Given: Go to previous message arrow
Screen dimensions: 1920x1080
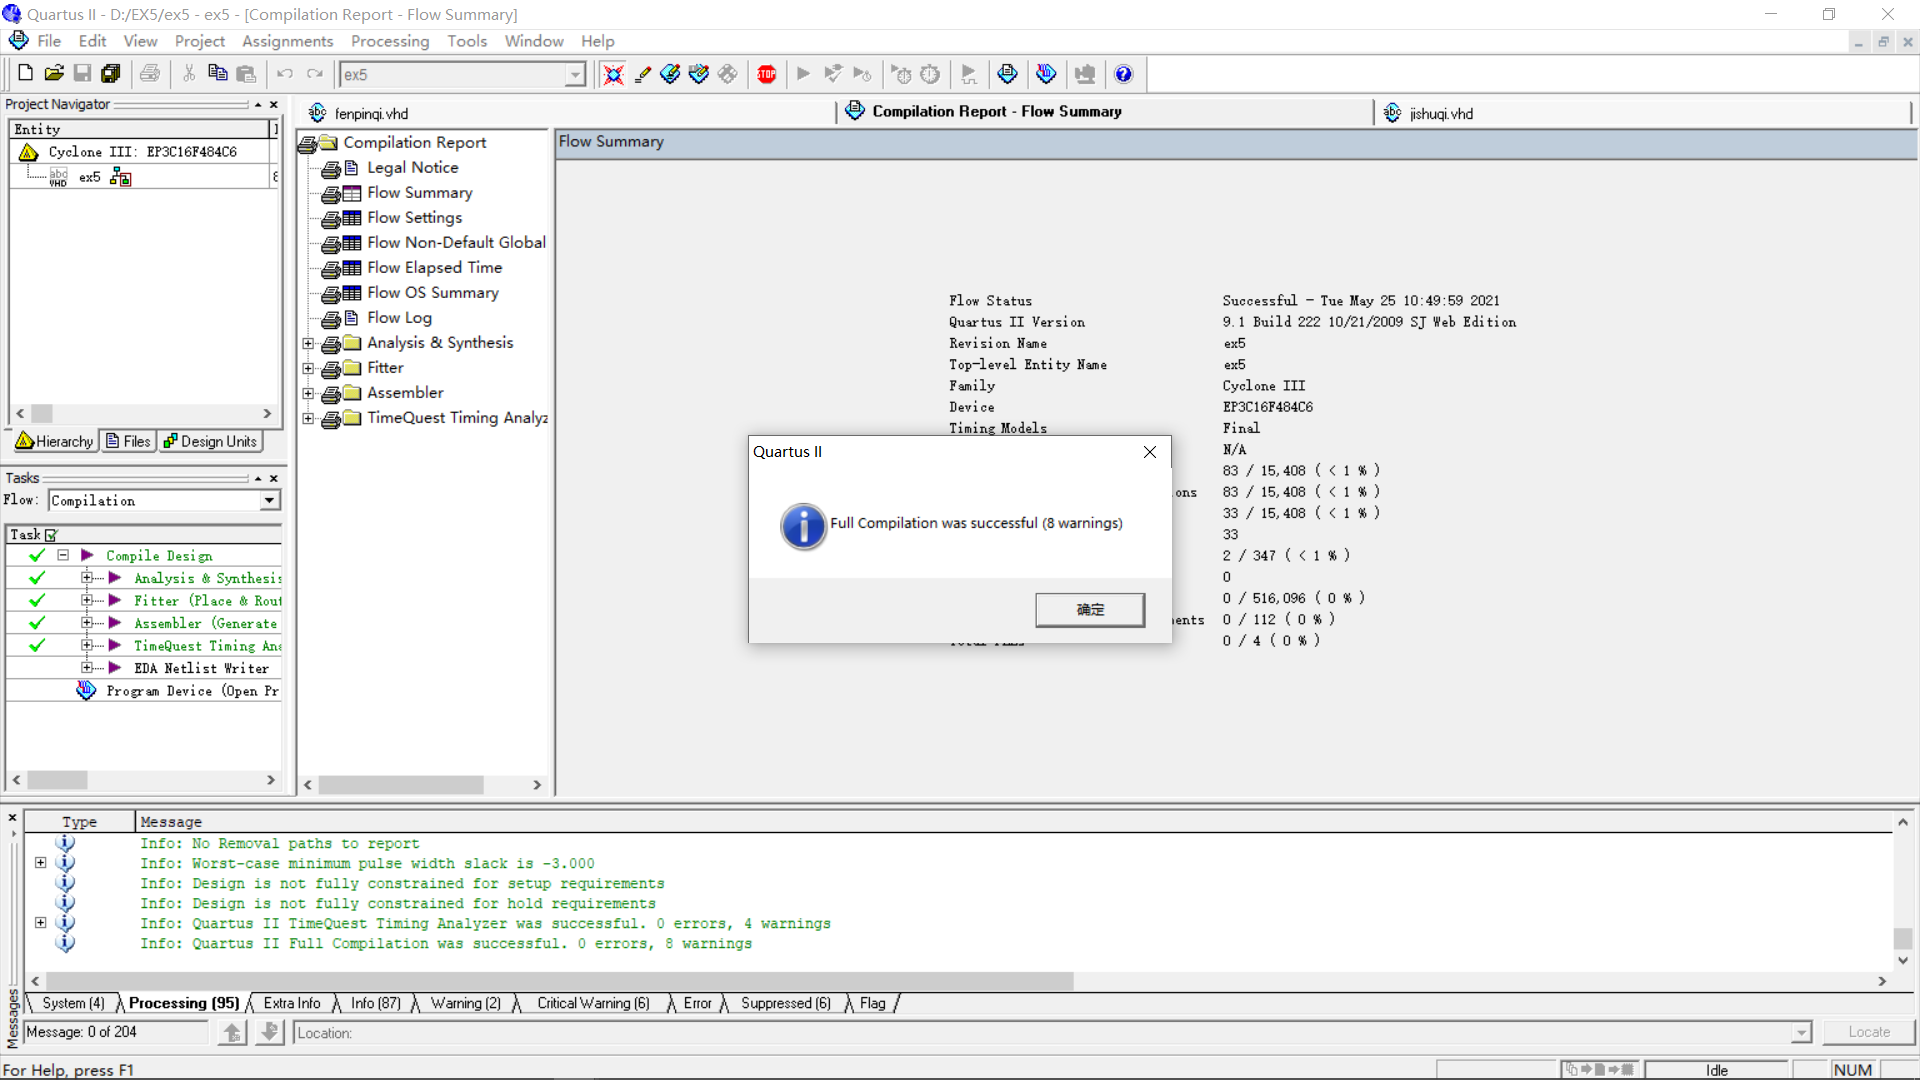Looking at the screenshot, I should (233, 1032).
